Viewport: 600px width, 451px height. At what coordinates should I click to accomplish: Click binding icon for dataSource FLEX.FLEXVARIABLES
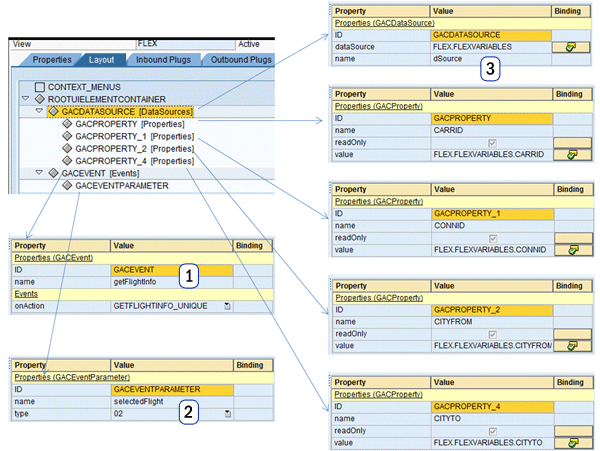pyautogui.click(x=573, y=45)
